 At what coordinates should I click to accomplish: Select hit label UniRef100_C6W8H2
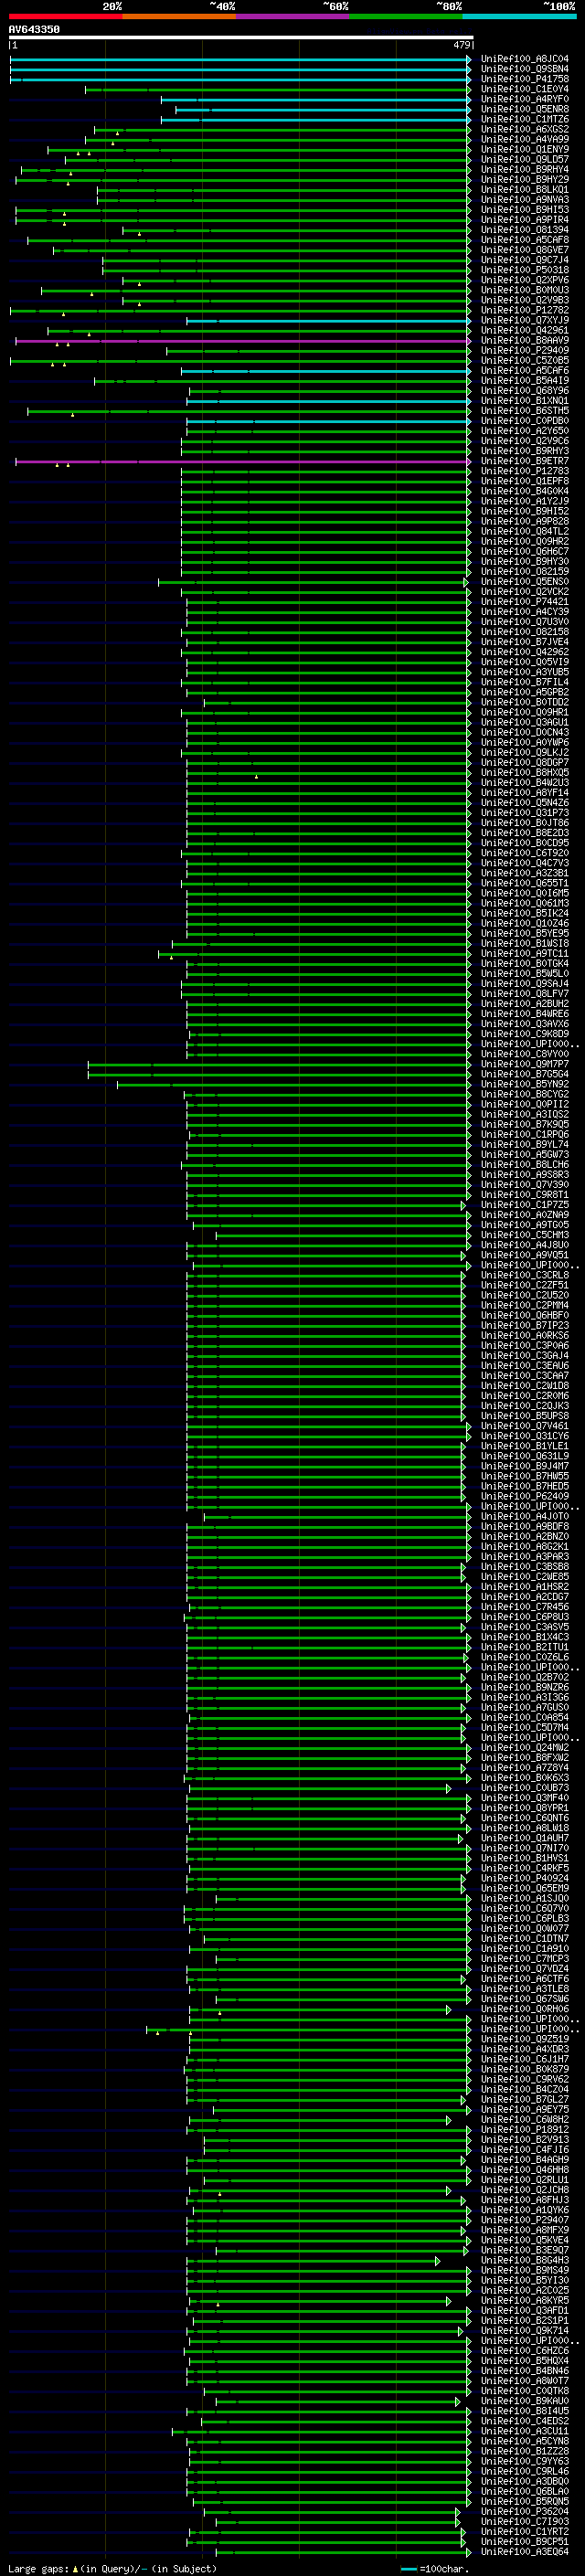pos(525,2119)
